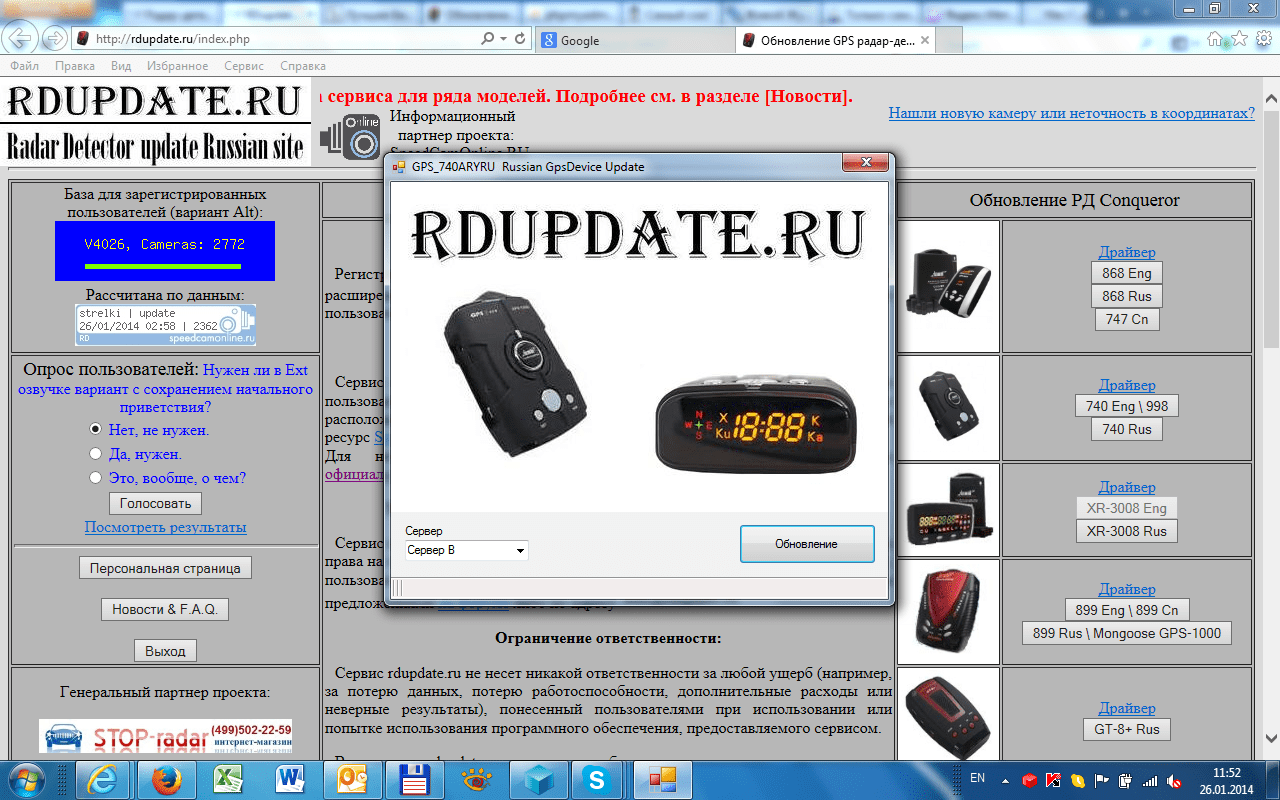Open link about new camera or coordinate errors
This screenshot has height=800, width=1280.
pos(1071,113)
